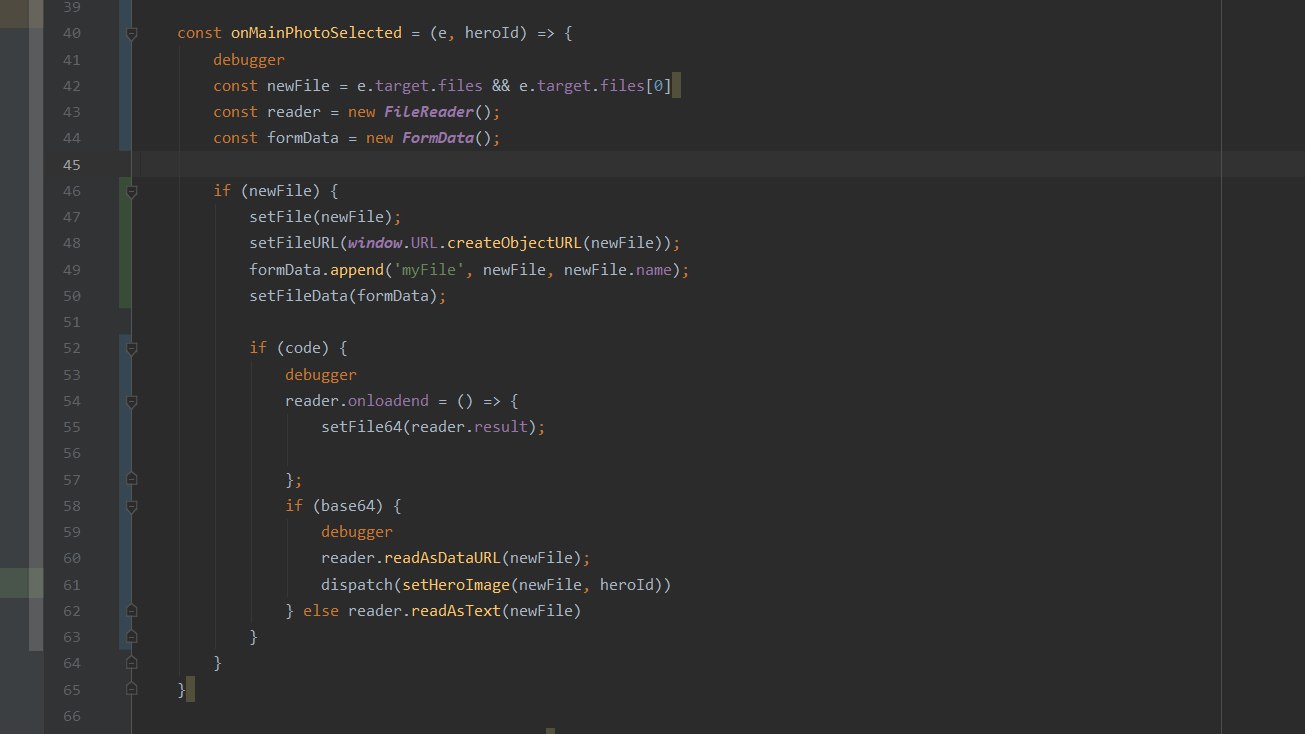
Task: Click the FileReader class name
Action: click(x=429, y=112)
